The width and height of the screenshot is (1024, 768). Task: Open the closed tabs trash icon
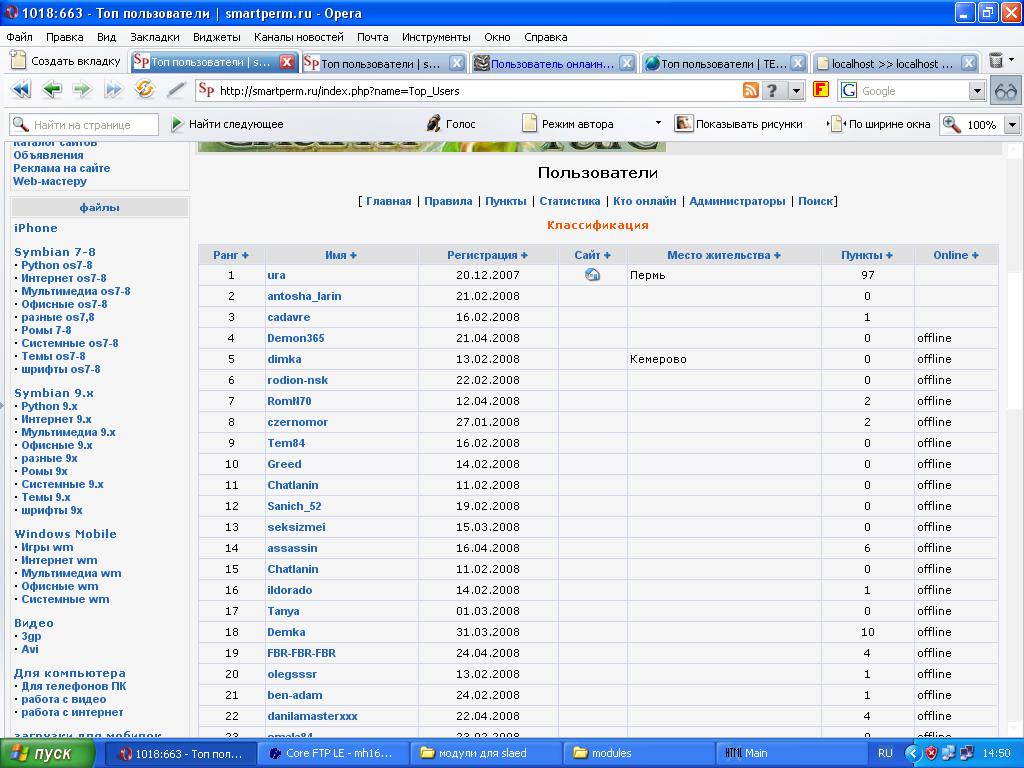[x=997, y=62]
